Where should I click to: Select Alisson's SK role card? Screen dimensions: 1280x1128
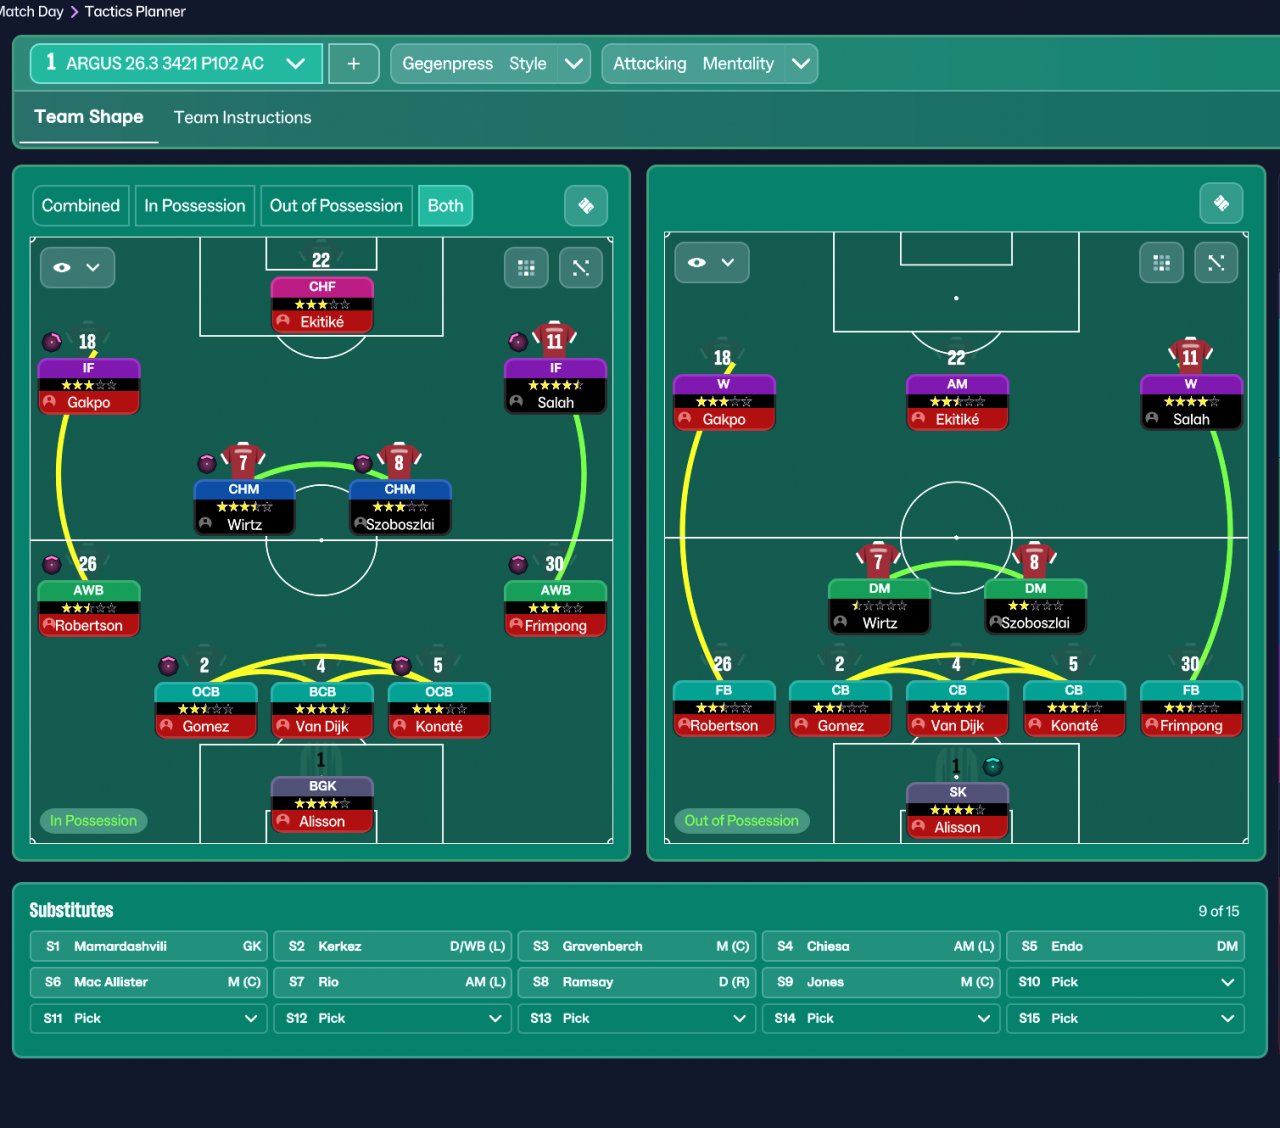958,810
